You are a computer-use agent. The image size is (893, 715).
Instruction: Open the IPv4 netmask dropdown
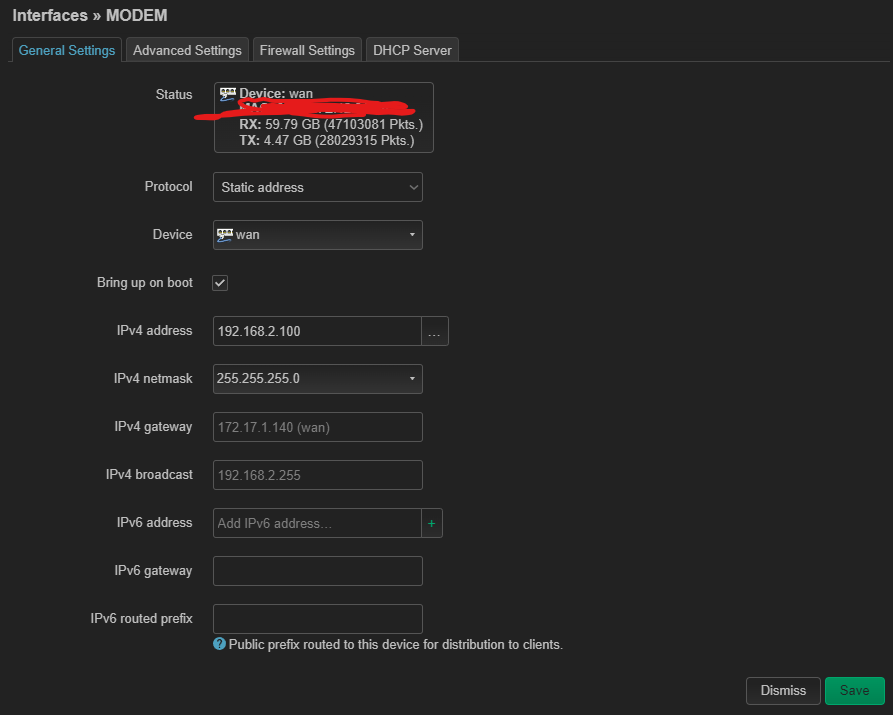(x=318, y=379)
